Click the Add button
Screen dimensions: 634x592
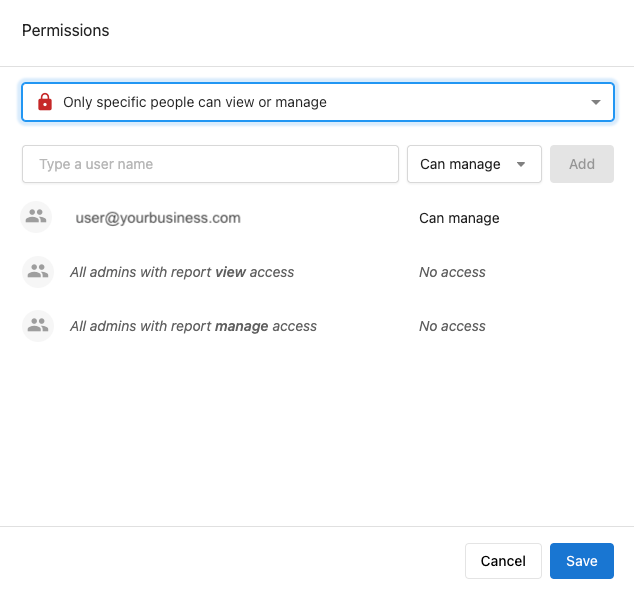click(582, 164)
